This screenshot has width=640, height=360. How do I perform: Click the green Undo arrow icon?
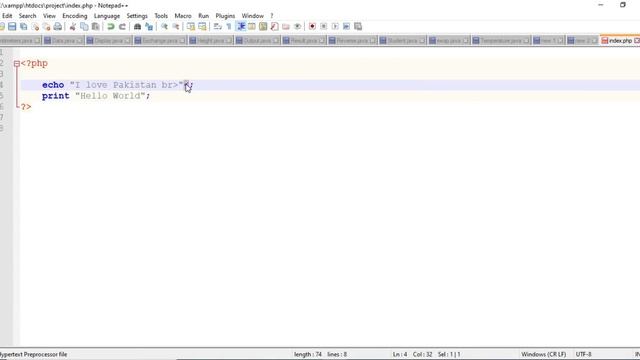click(111, 27)
